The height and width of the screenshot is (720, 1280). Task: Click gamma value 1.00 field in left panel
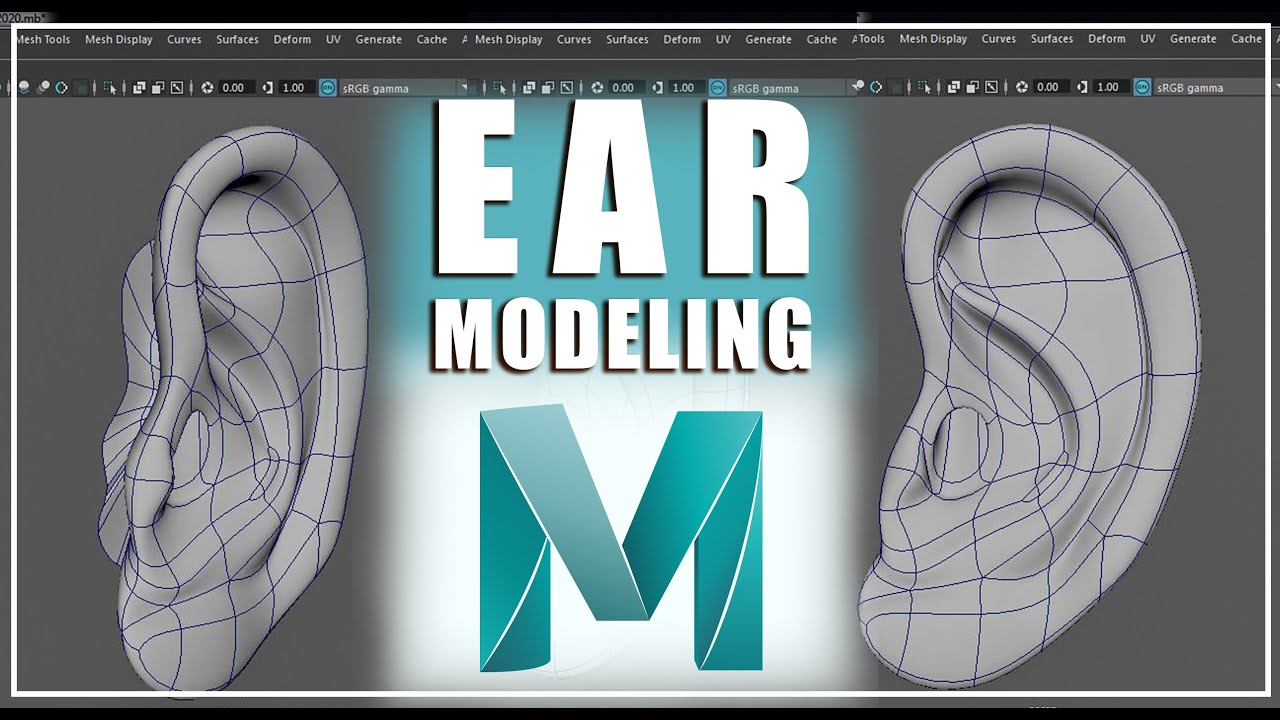point(296,88)
